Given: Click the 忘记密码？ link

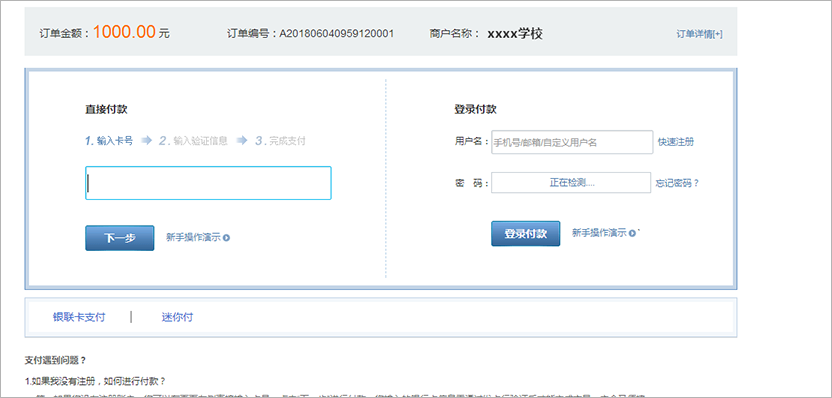Looking at the screenshot, I should (x=677, y=183).
